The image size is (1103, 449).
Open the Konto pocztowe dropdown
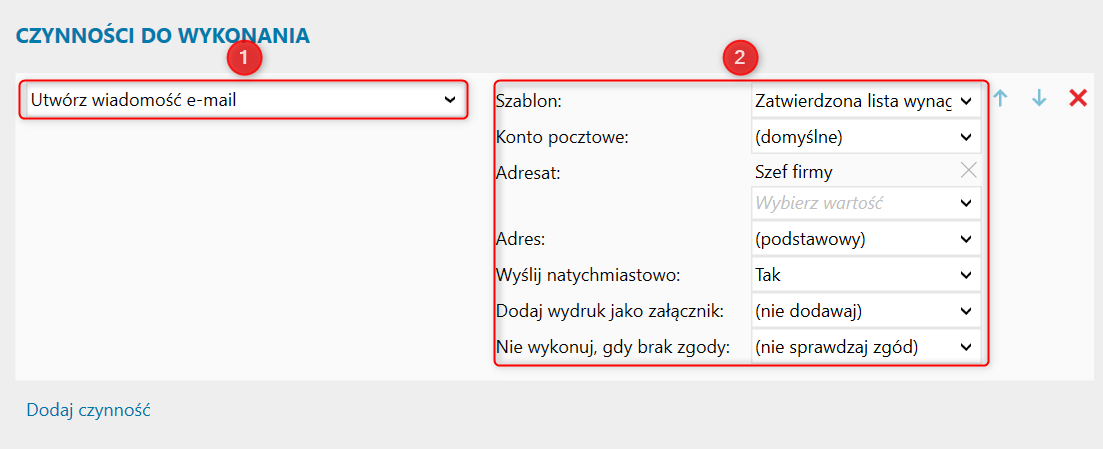865,136
